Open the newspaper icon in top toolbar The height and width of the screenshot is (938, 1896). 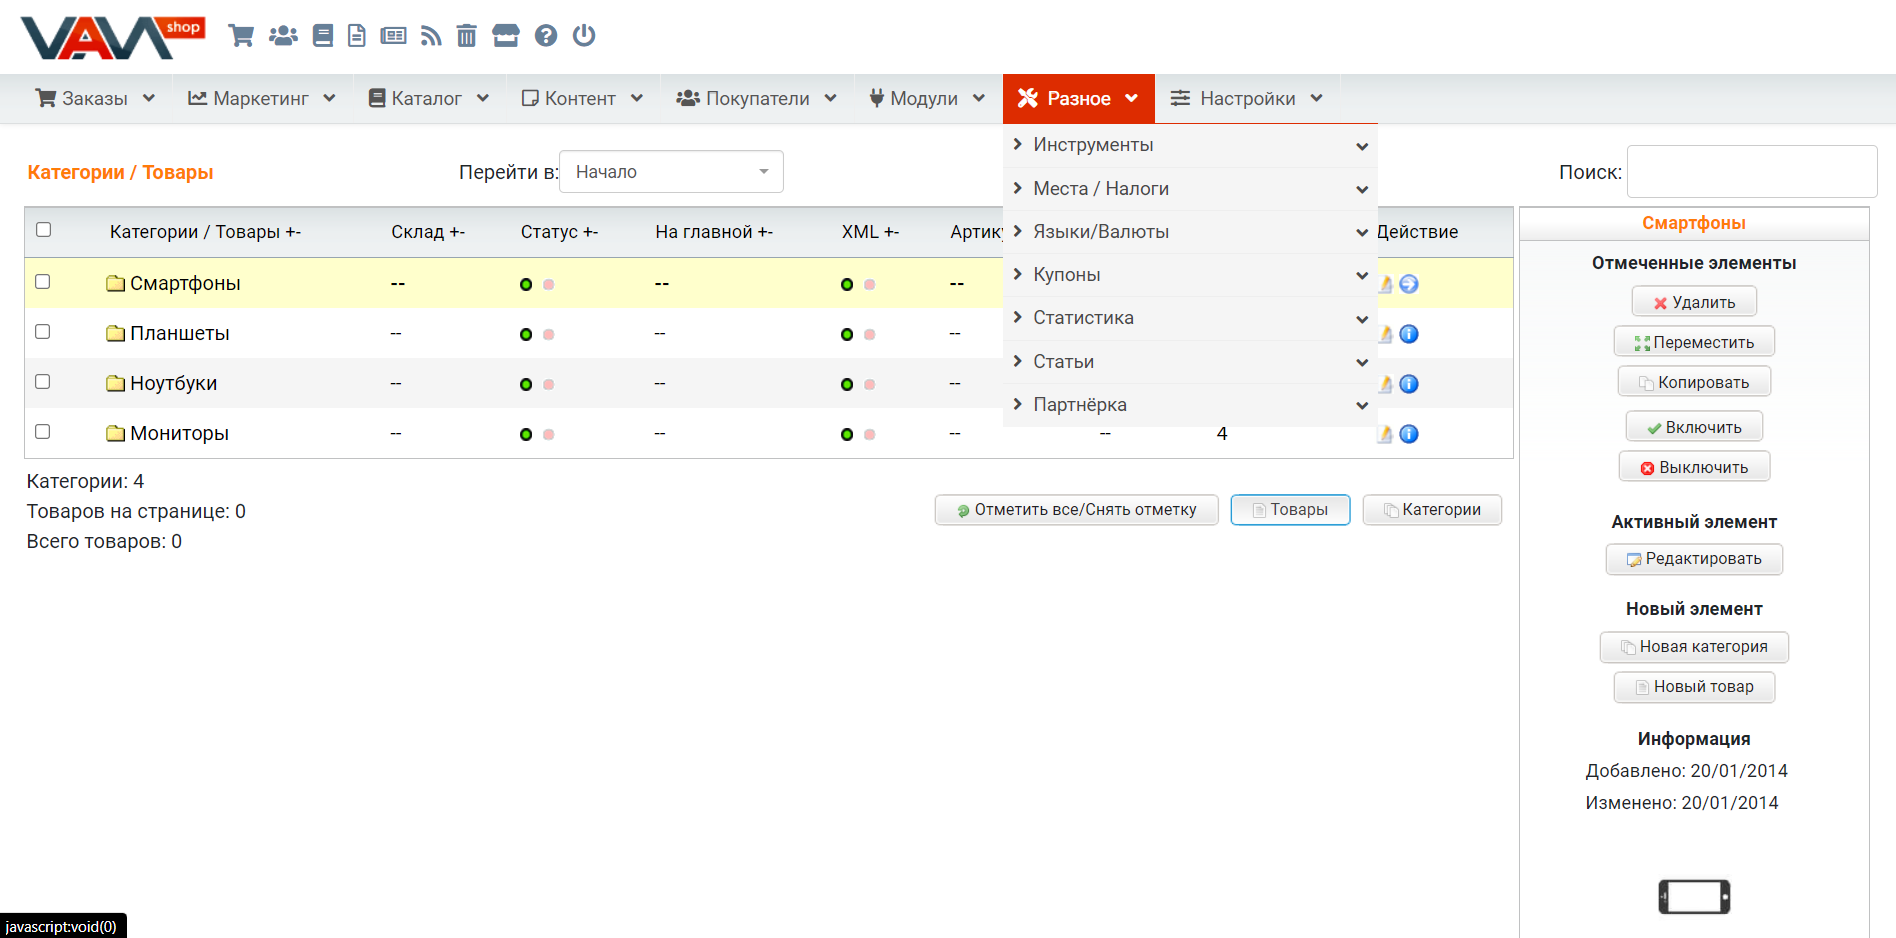click(x=394, y=36)
